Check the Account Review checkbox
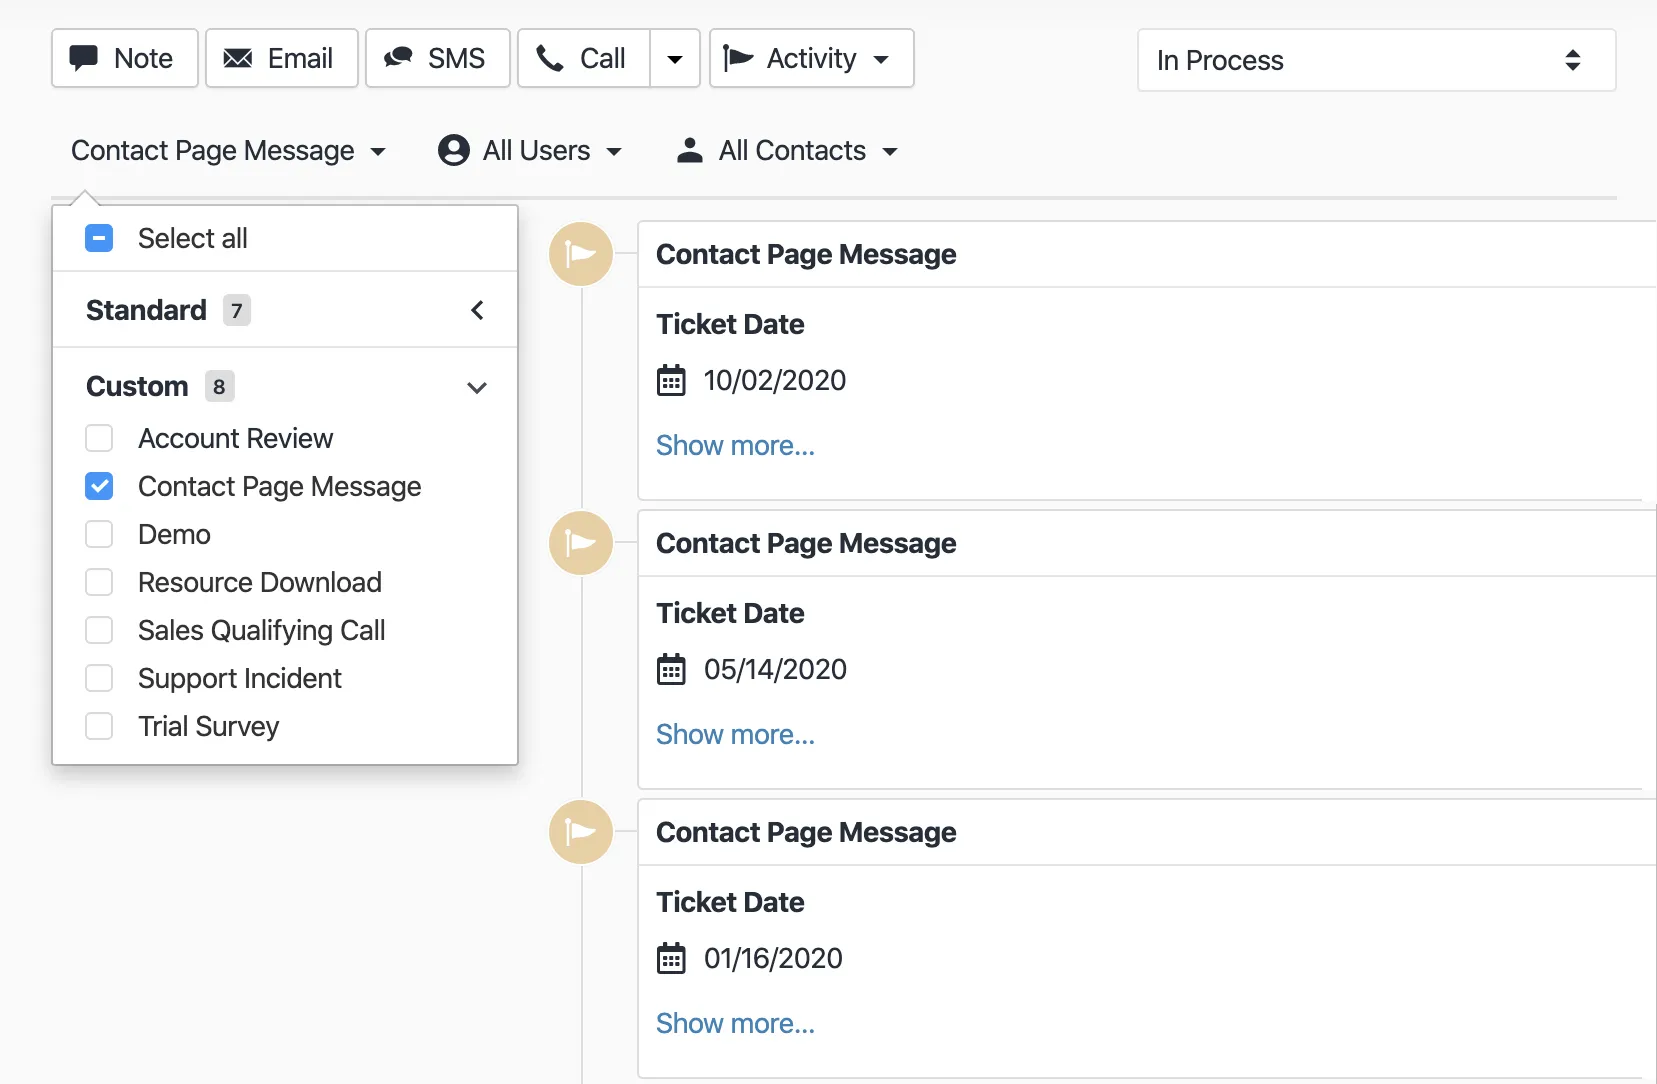The height and width of the screenshot is (1084, 1657). click(x=99, y=438)
